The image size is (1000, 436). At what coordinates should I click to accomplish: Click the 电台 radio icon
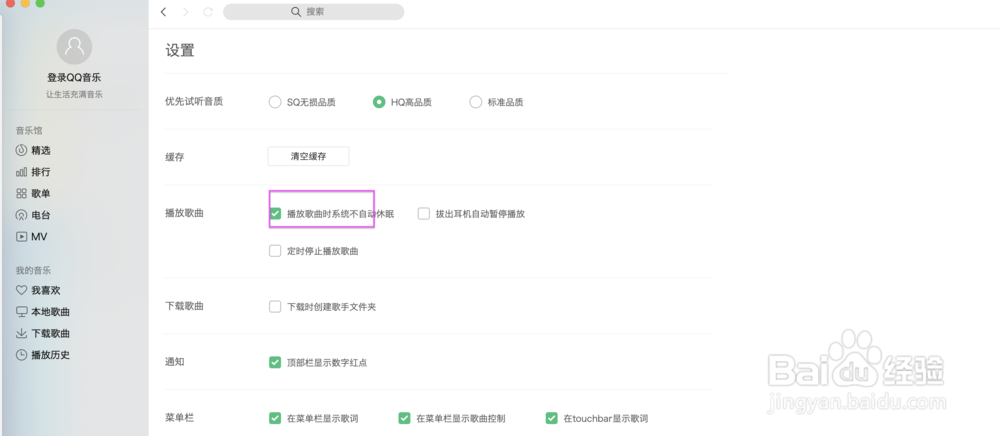21,215
